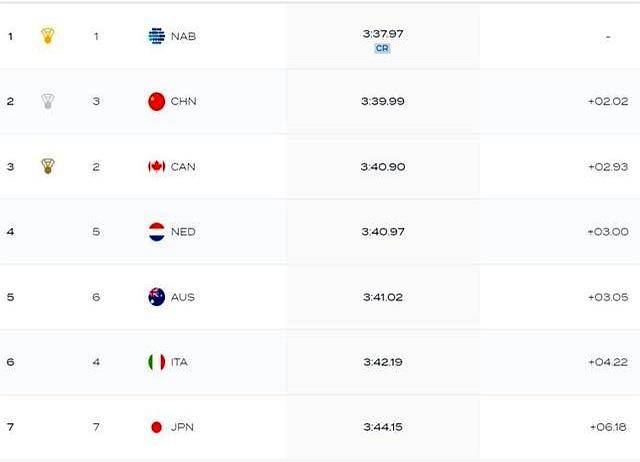Viewport: 640px width, 462px height.
Task: Click Italy's time 3:42.19
Action: click(383, 362)
